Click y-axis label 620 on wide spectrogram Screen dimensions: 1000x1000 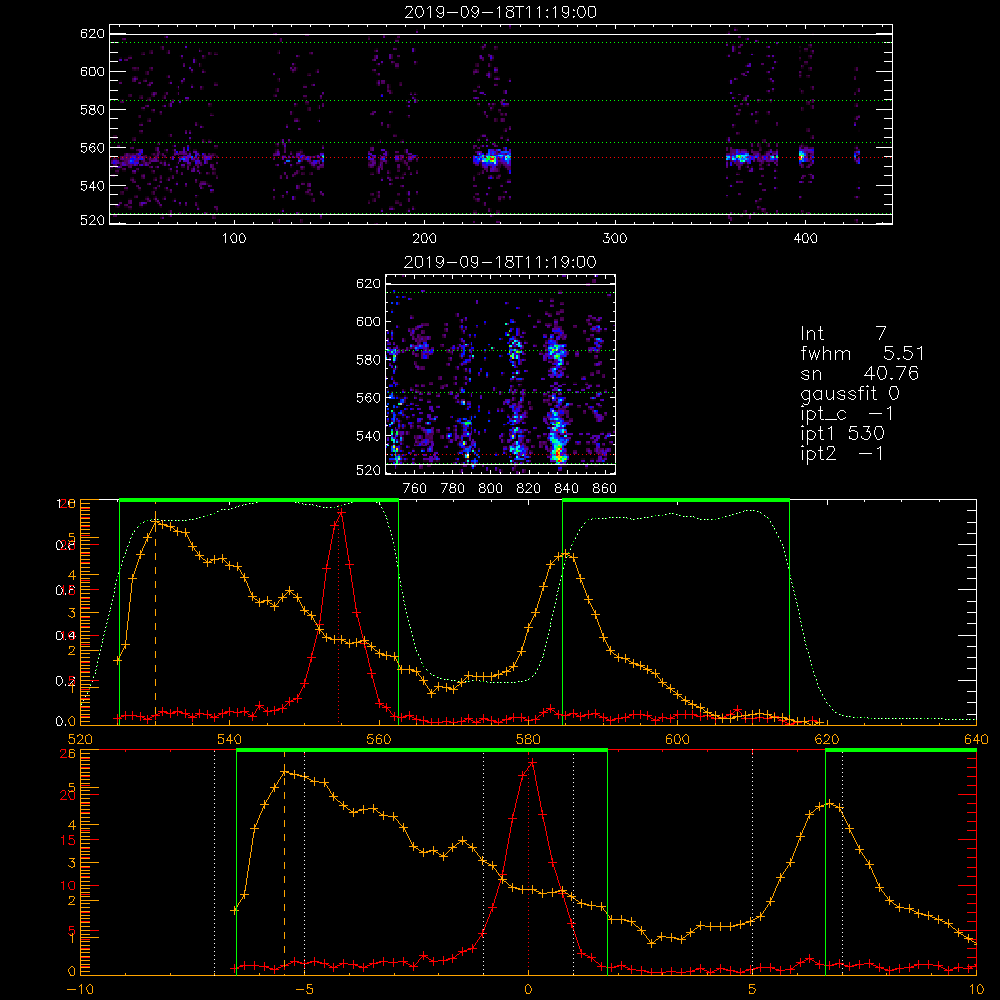92,33
